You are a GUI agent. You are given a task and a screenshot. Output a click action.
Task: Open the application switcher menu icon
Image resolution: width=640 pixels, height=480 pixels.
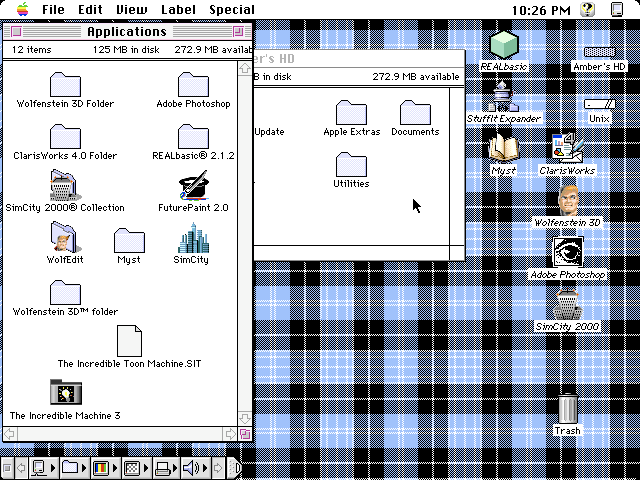[x=617, y=9]
